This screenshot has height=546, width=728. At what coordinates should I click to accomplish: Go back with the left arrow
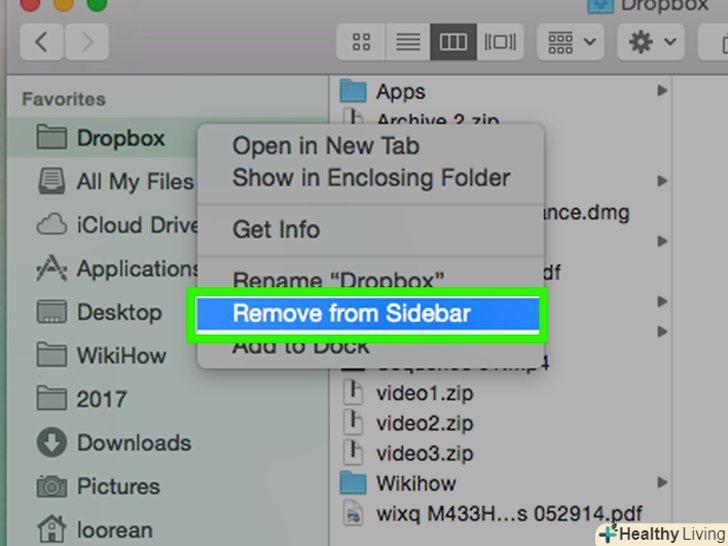click(42, 42)
